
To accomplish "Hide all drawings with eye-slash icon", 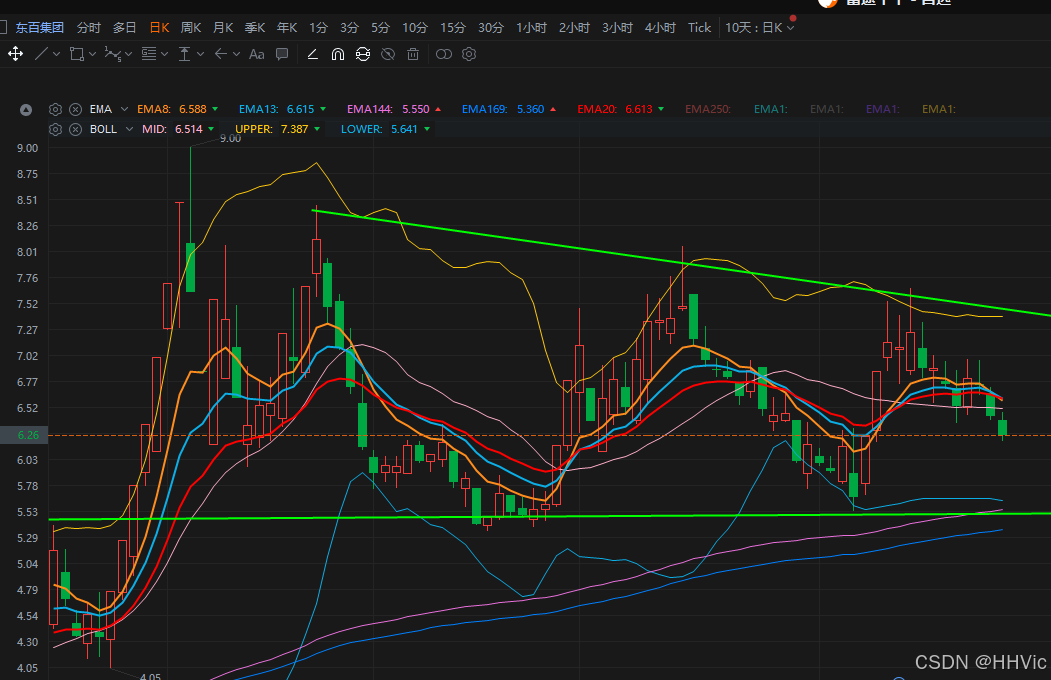I will click(388, 54).
